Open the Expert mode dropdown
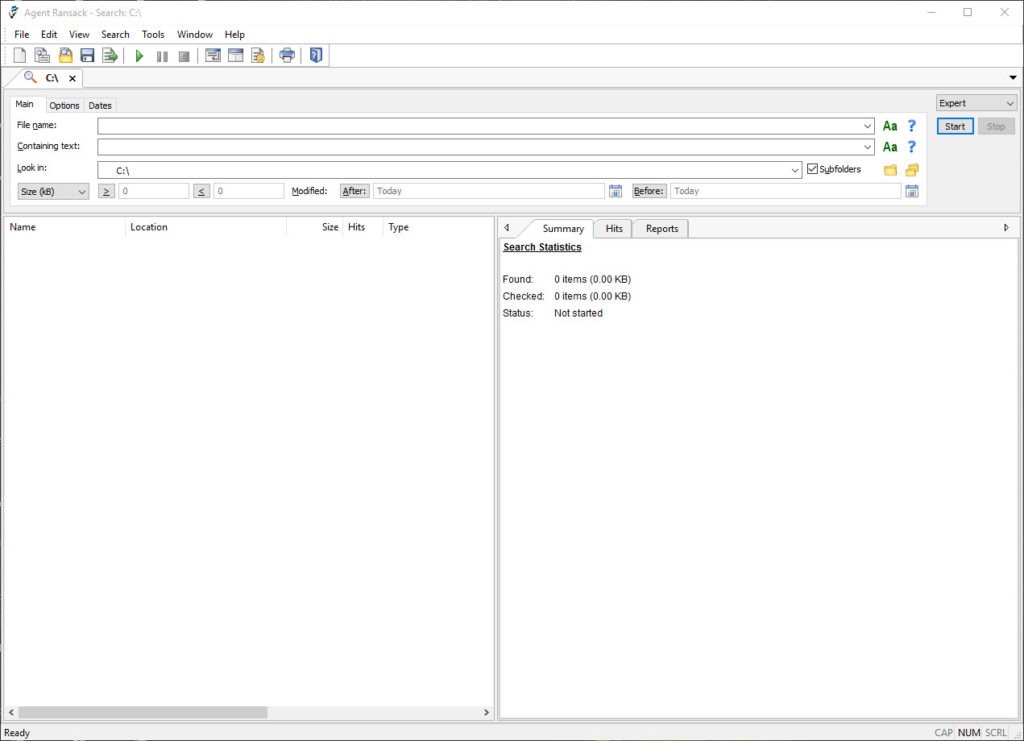The height and width of the screenshot is (741, 1024). [x=976, y=103]
